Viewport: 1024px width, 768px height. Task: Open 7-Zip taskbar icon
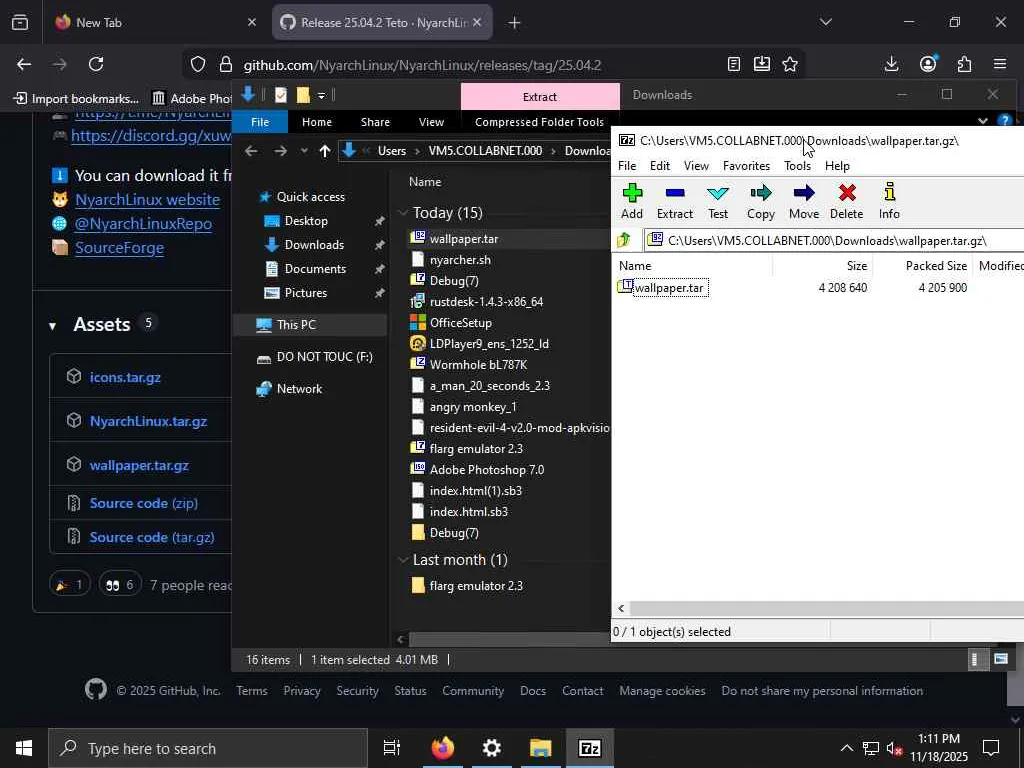(590, 748)
